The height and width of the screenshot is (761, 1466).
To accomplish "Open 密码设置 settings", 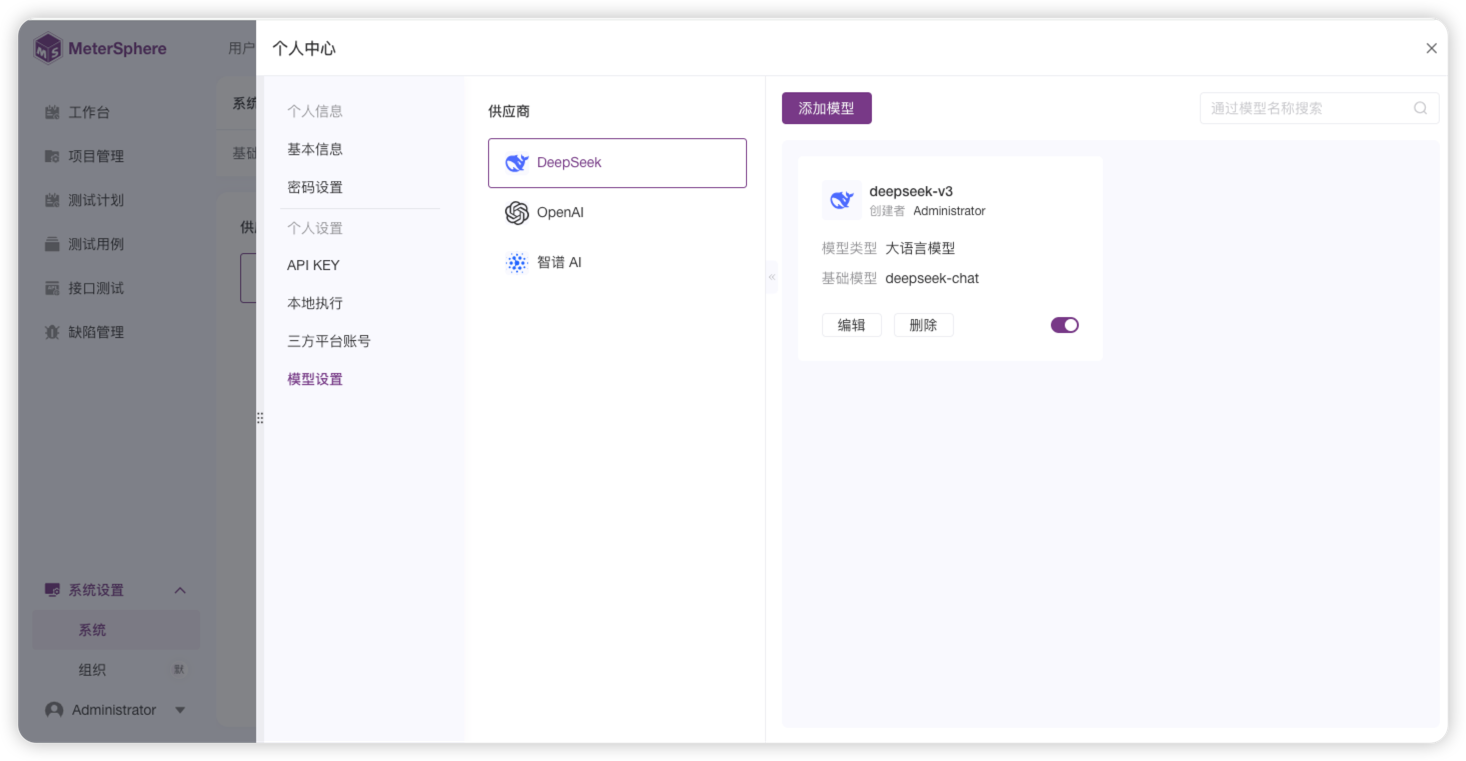I will pyautogui.click(x=315, y=187).
